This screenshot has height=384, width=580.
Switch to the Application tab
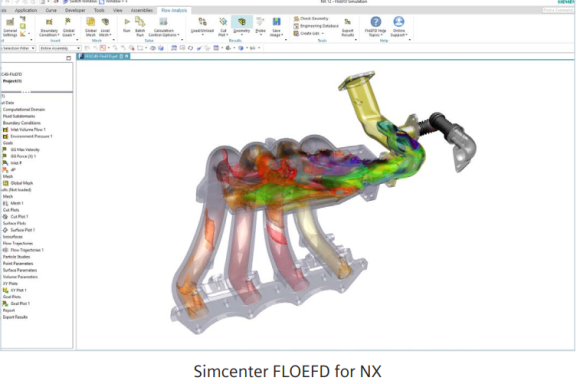pyautogui.click(x=26, y=10)
